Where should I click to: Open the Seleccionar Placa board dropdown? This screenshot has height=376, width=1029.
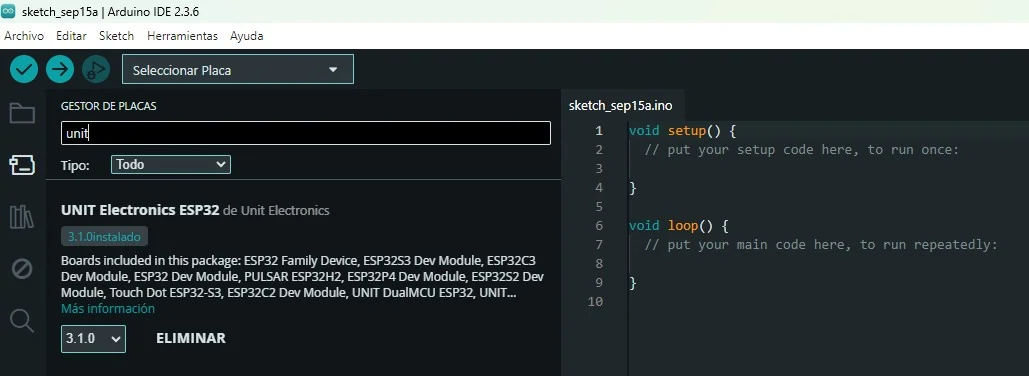(x=238, y=70)
